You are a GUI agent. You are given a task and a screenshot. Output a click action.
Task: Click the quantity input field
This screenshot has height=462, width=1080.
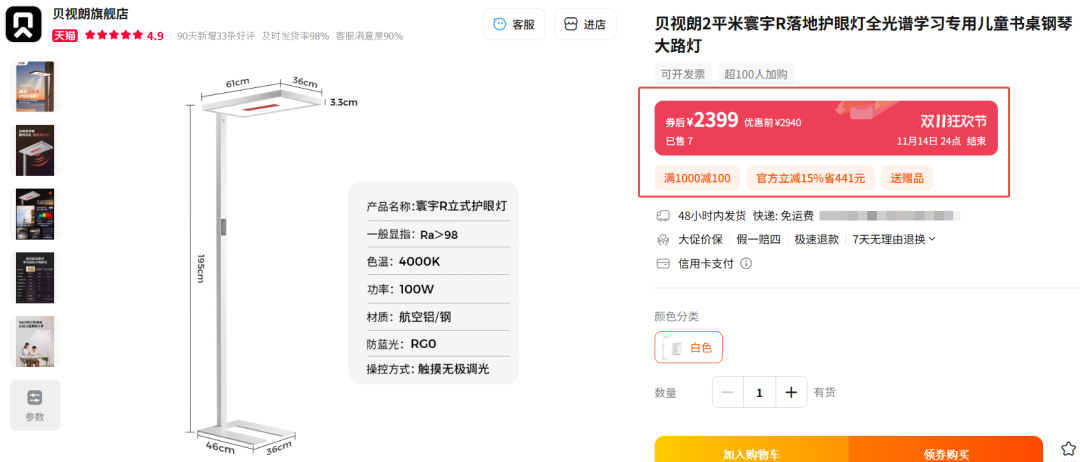point(760,392)
